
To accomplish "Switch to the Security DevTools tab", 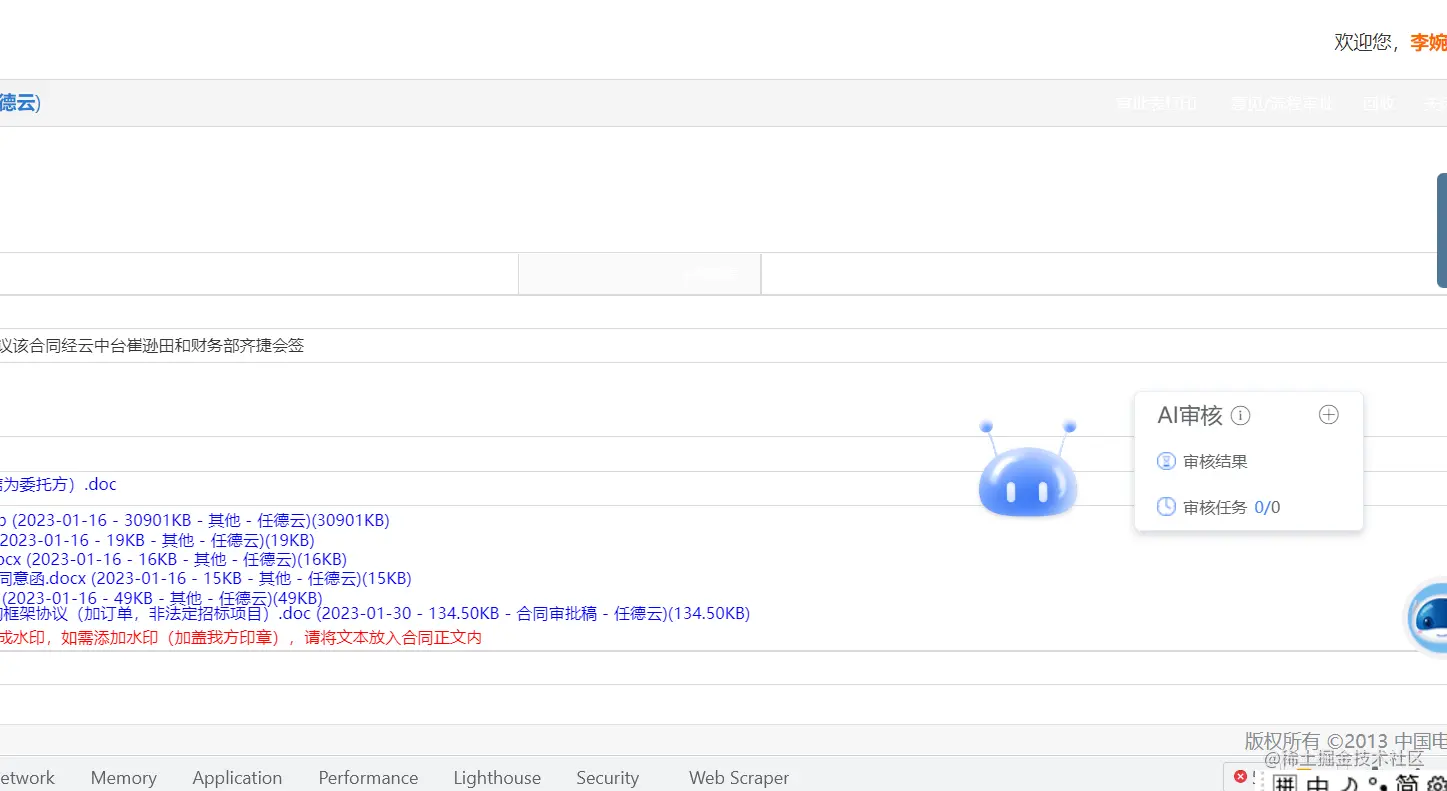I will 607,777.
